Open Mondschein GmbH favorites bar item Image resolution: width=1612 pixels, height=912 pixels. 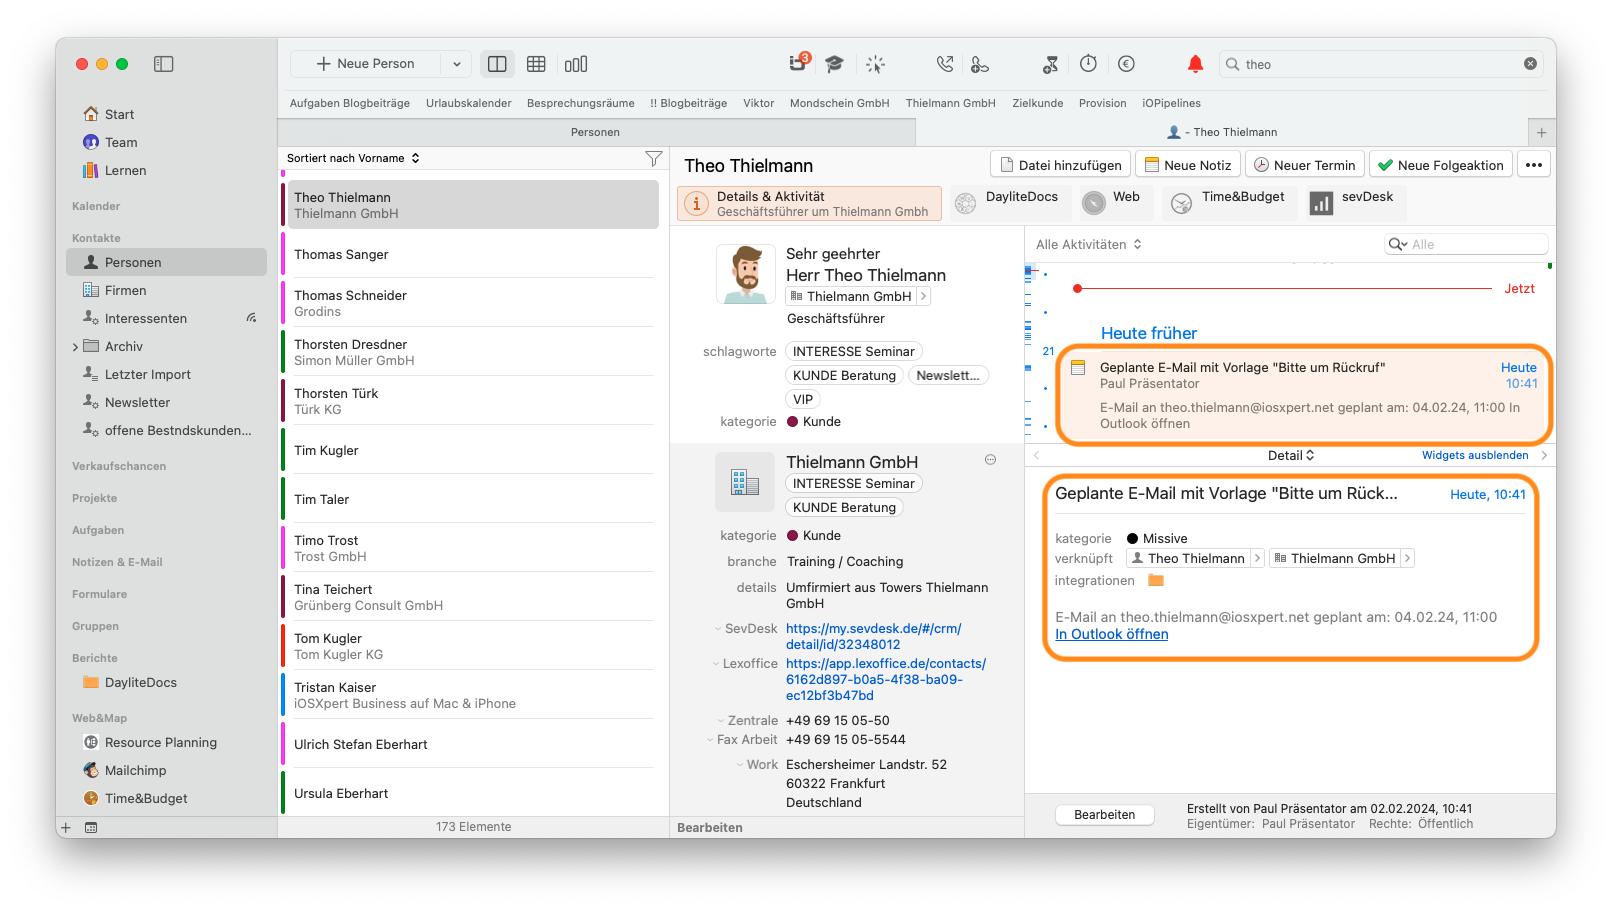coord(839,103)
